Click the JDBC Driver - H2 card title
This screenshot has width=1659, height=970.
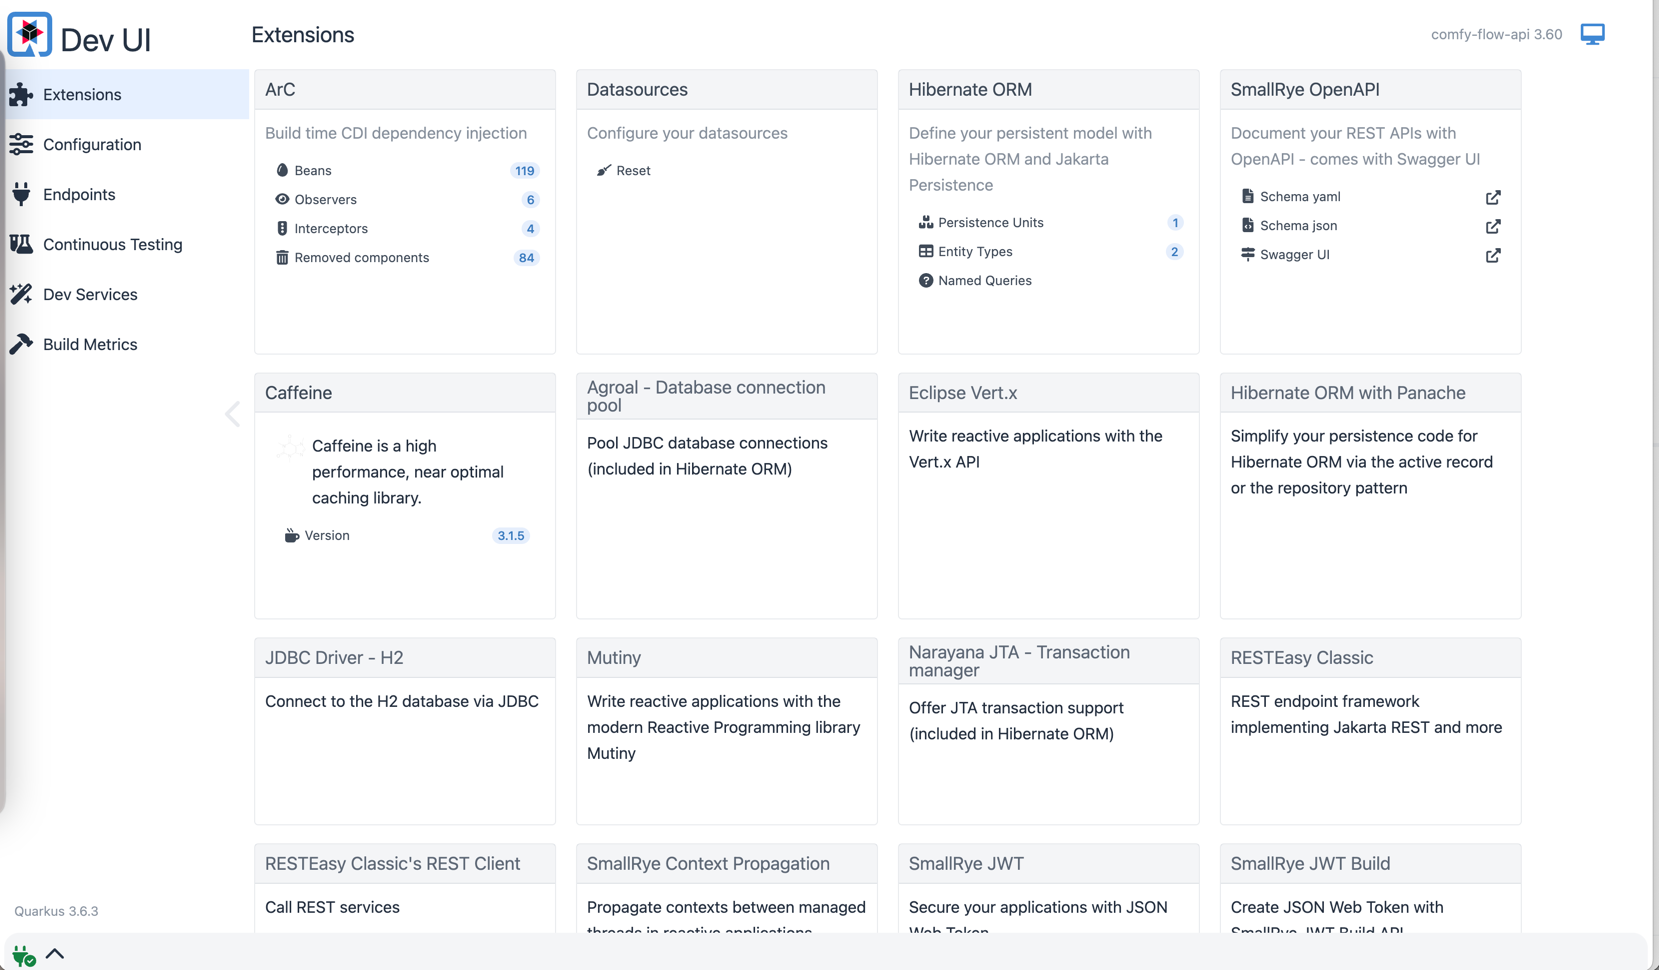click(x=334, y=658)
